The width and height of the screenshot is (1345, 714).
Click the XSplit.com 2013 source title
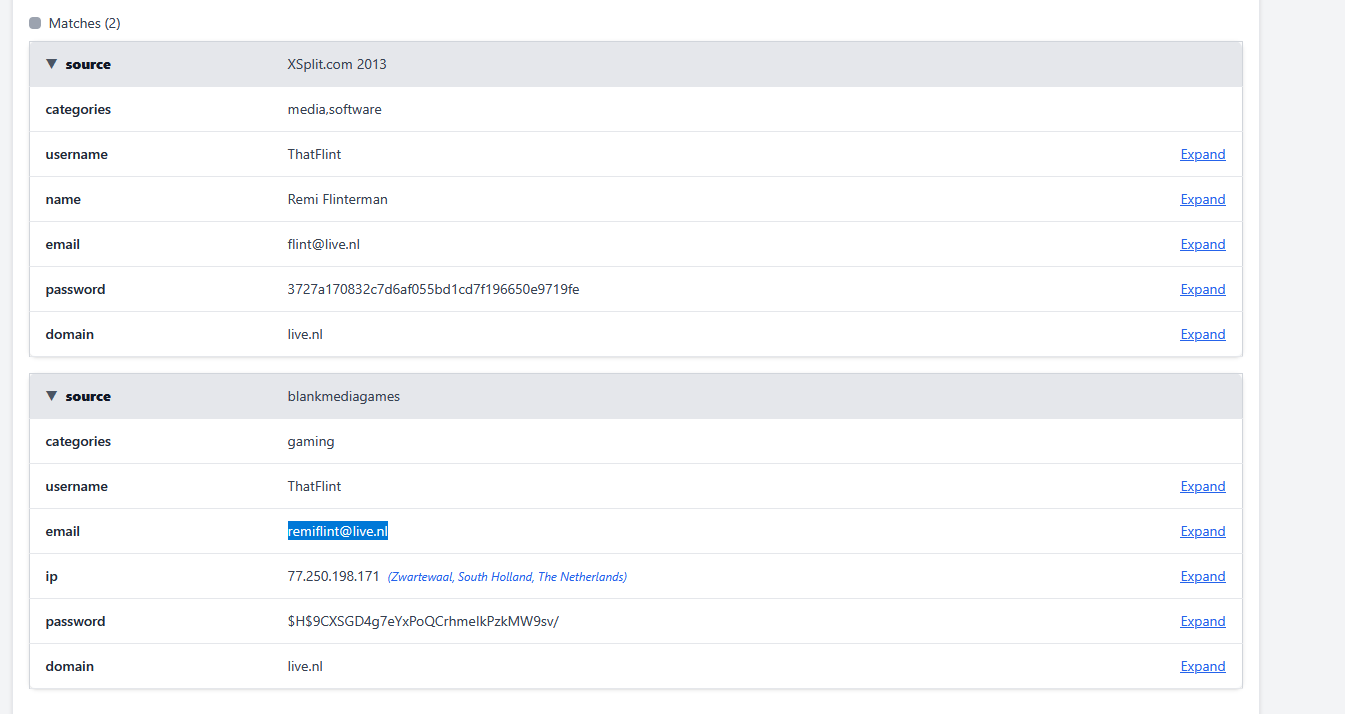pyautogui.click(x=337, y=64)
